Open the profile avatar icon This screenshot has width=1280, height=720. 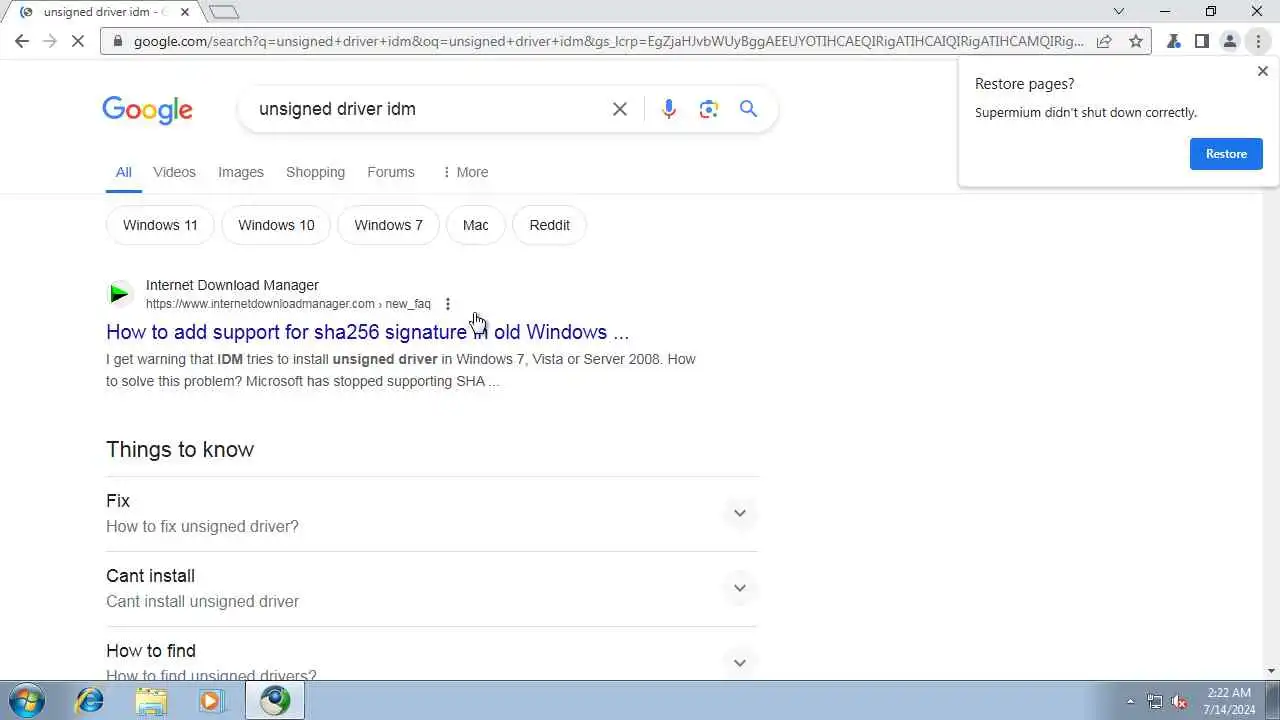tap(1230, 41)
